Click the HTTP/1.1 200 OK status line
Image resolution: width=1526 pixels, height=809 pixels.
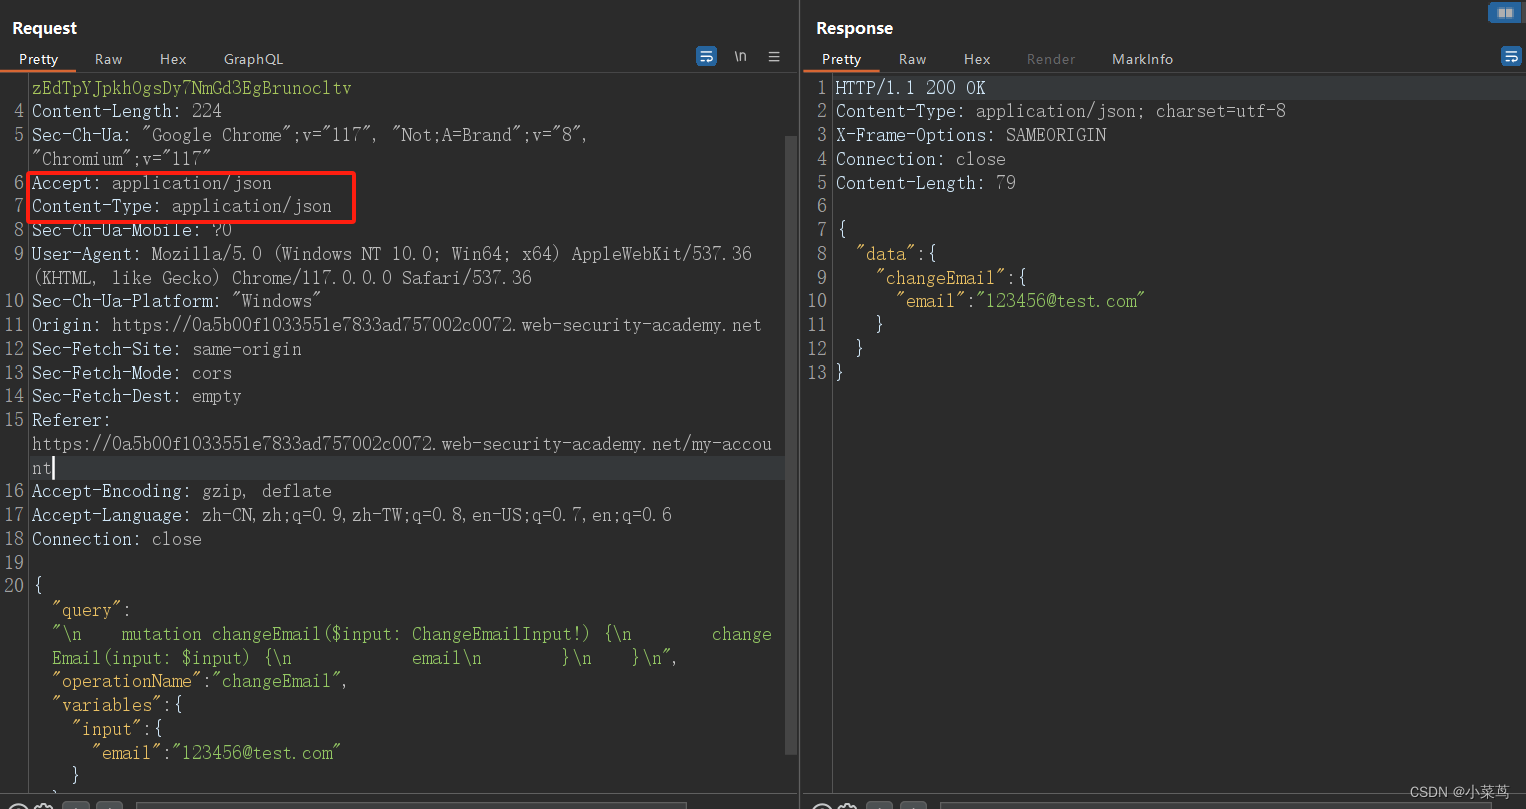911,88
